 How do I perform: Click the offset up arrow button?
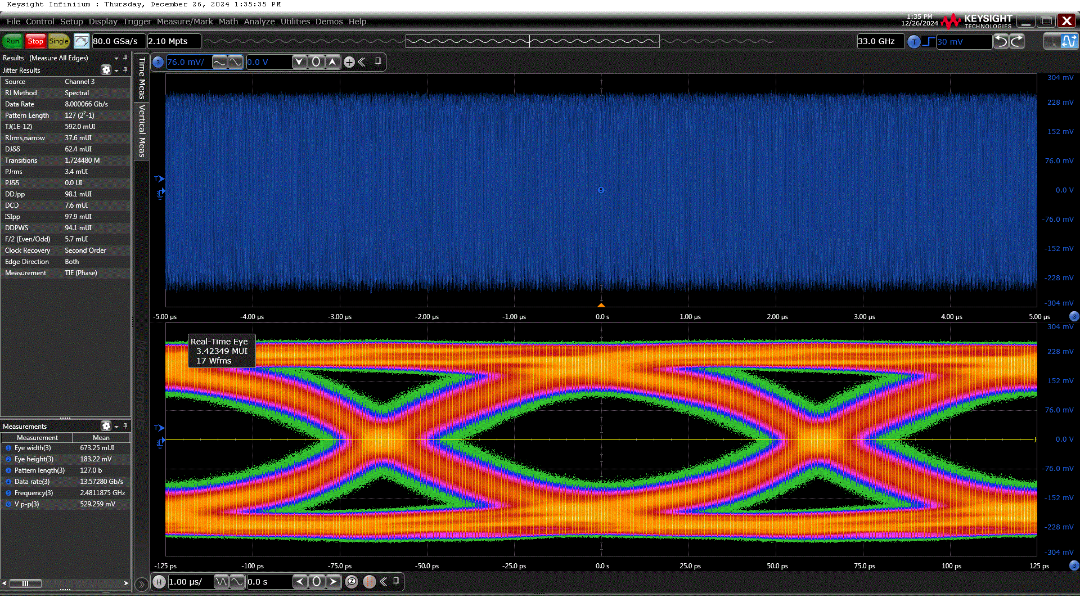coord(333,62)
